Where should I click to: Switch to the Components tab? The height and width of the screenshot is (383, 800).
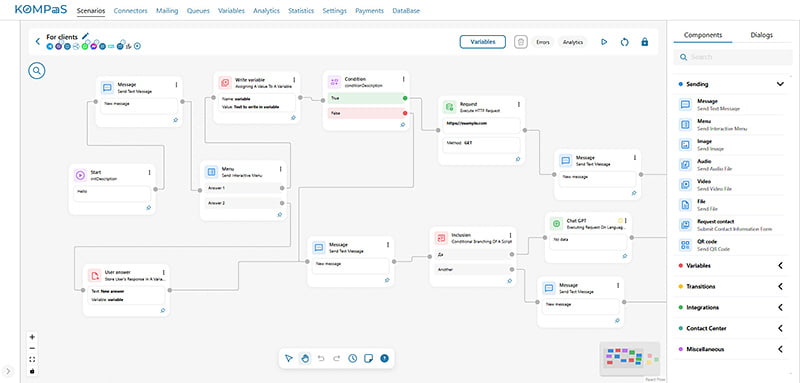703,35
